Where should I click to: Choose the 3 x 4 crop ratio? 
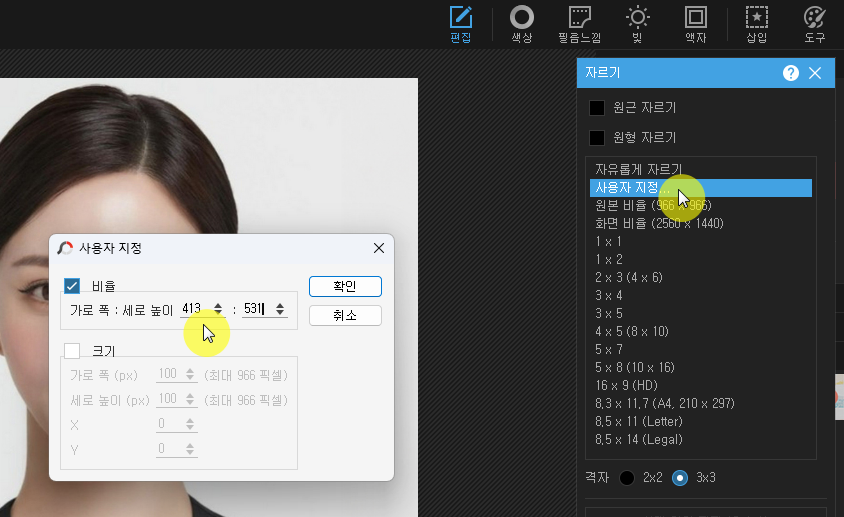[x=701, y=296]
